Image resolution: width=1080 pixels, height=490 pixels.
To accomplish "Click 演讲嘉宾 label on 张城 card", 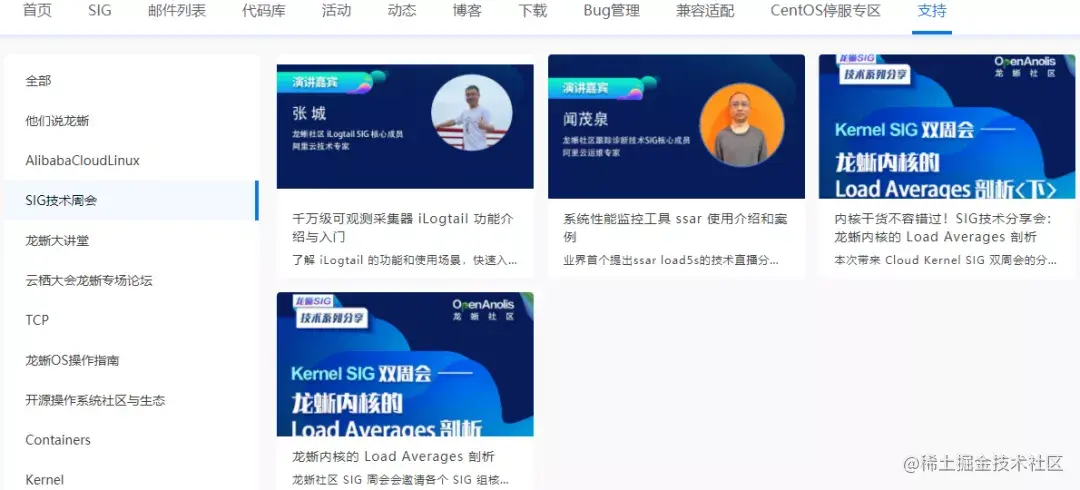I will (315, 82).
